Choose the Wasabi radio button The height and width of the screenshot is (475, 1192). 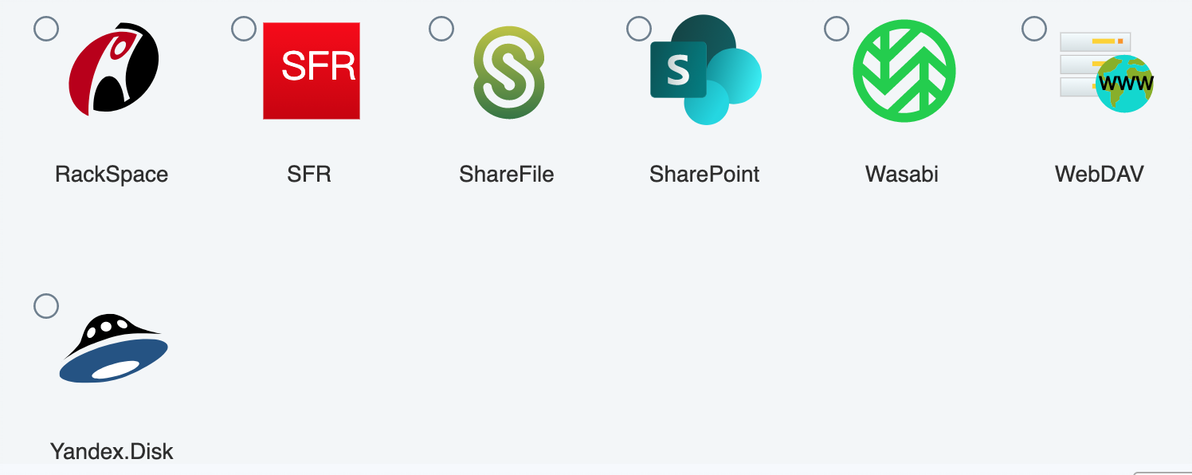tap(837, 29)
